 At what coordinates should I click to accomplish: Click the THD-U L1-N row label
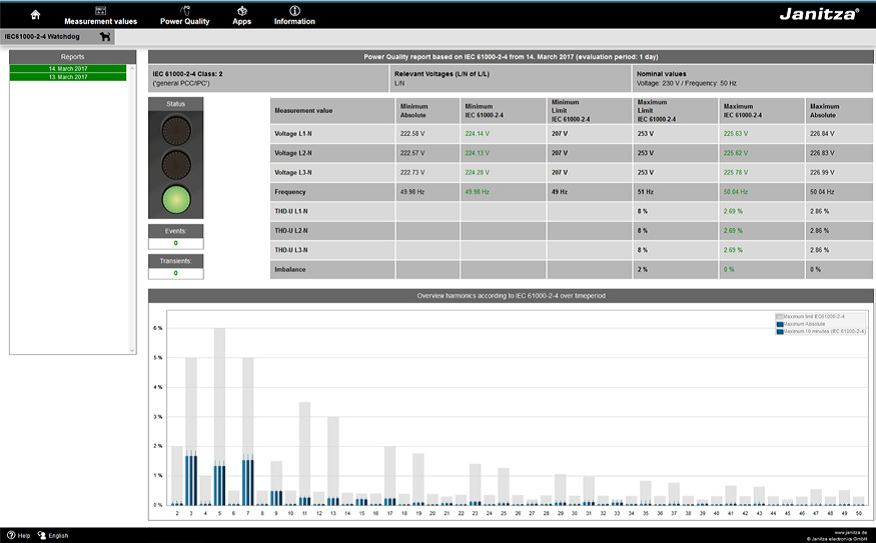click(291, 211)
